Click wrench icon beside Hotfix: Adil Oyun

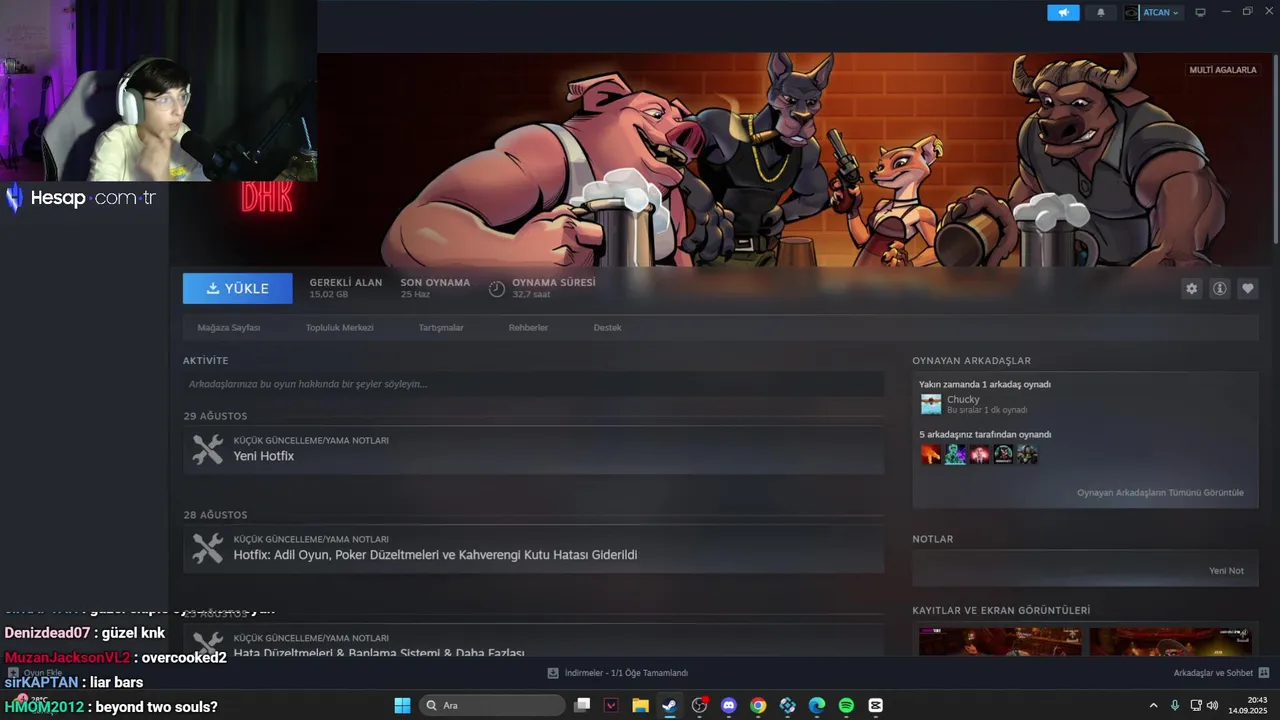pos(208,548)
